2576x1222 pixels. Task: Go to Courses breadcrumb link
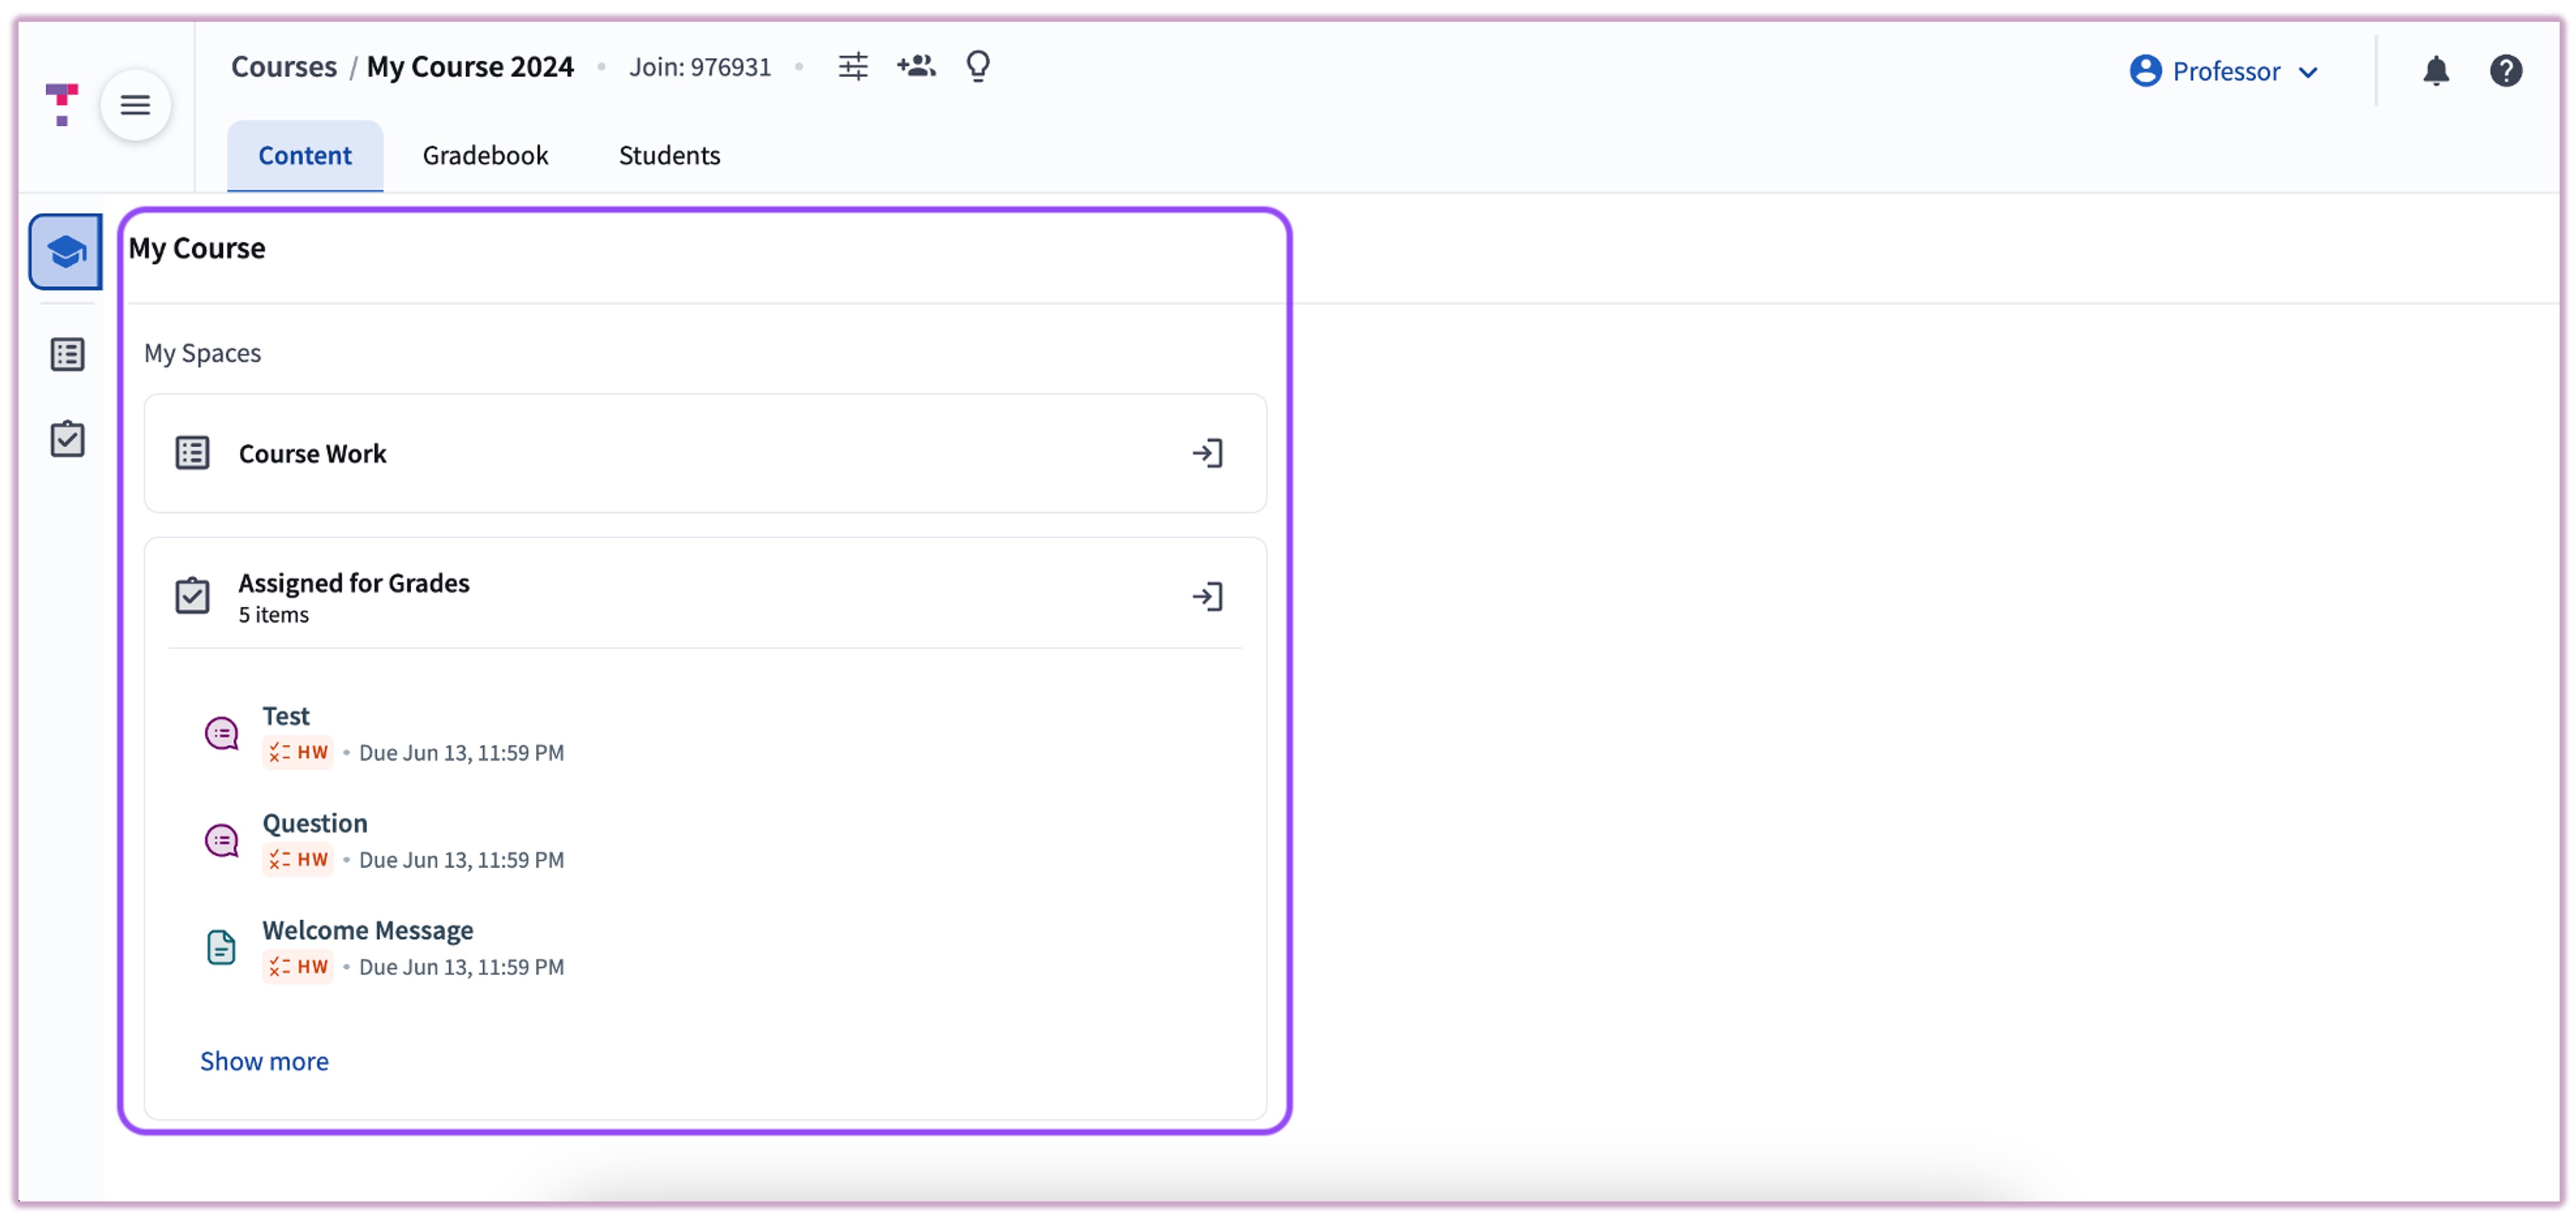284,67
